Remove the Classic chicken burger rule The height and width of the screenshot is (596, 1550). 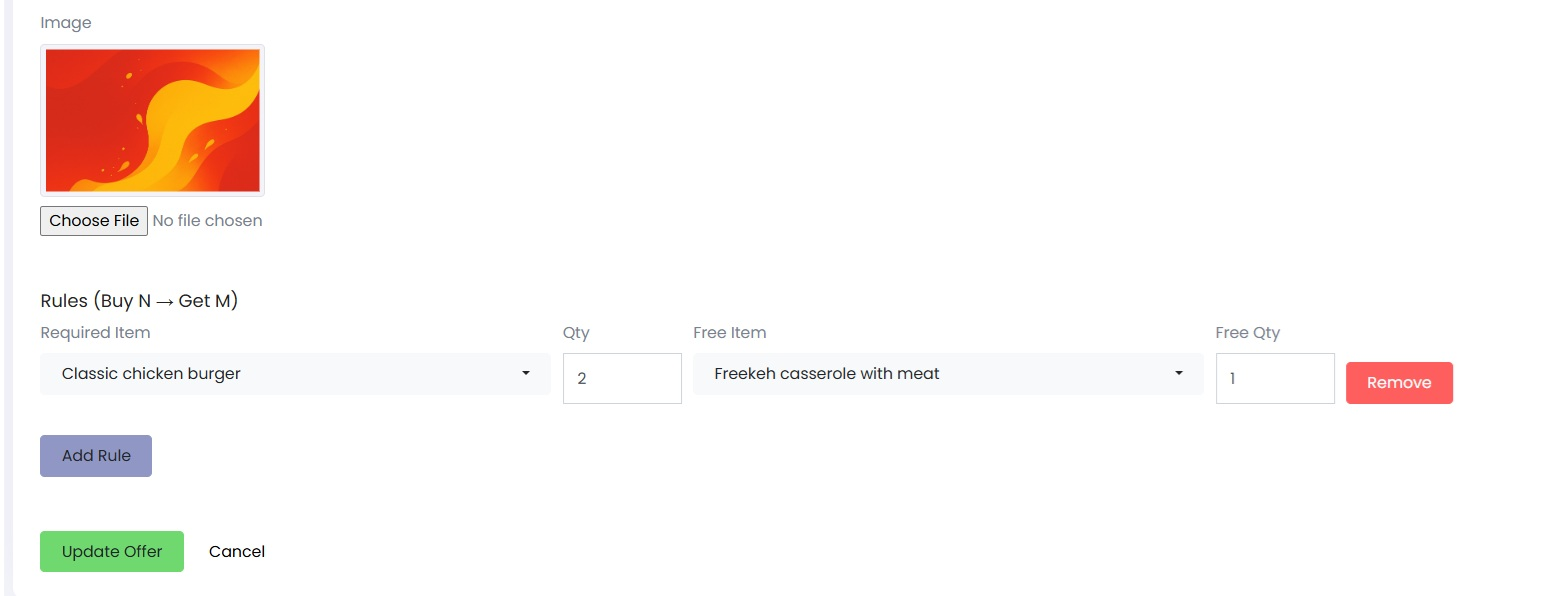click(1399, 383)
